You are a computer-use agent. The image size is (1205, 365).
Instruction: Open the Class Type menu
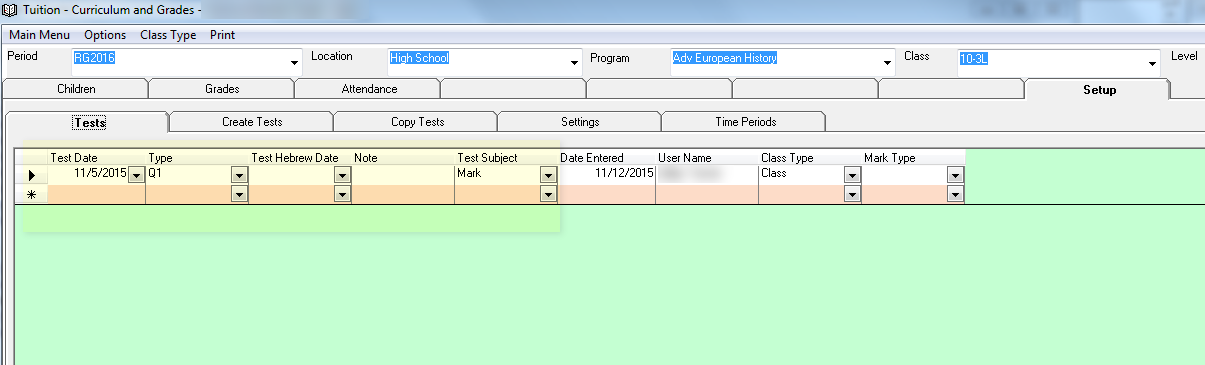[x=168, y=35]
